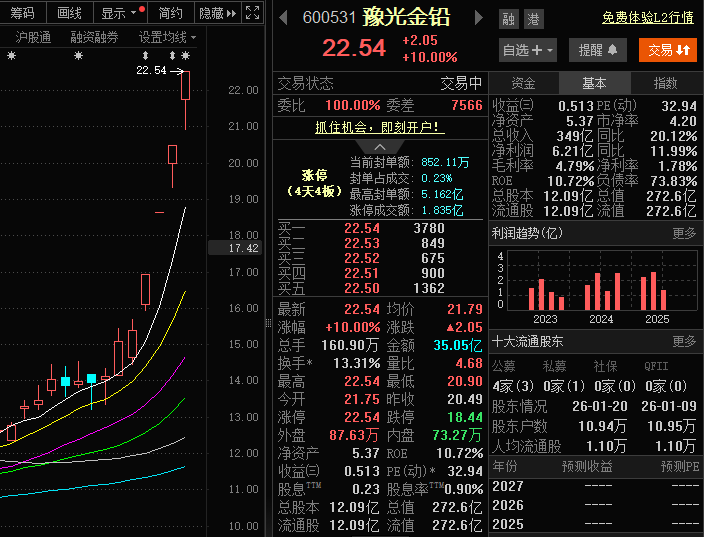
Task: Click the 交易 trade button
Action: tap(668, 50)
